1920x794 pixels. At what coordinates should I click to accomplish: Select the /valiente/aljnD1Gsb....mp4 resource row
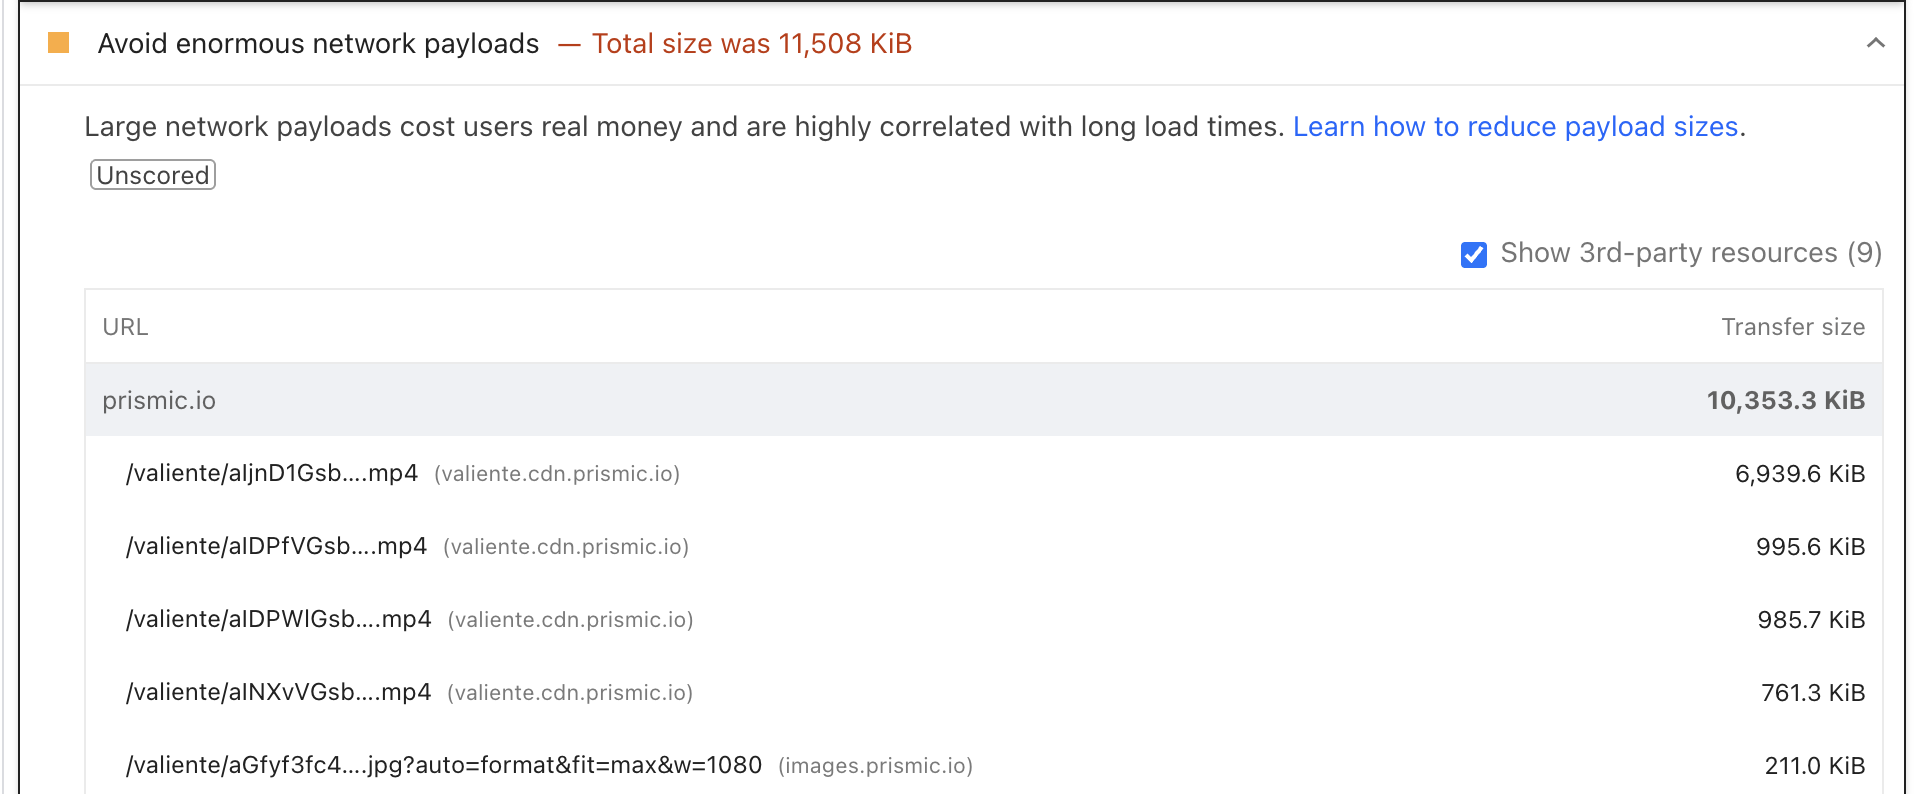point(272,473)
